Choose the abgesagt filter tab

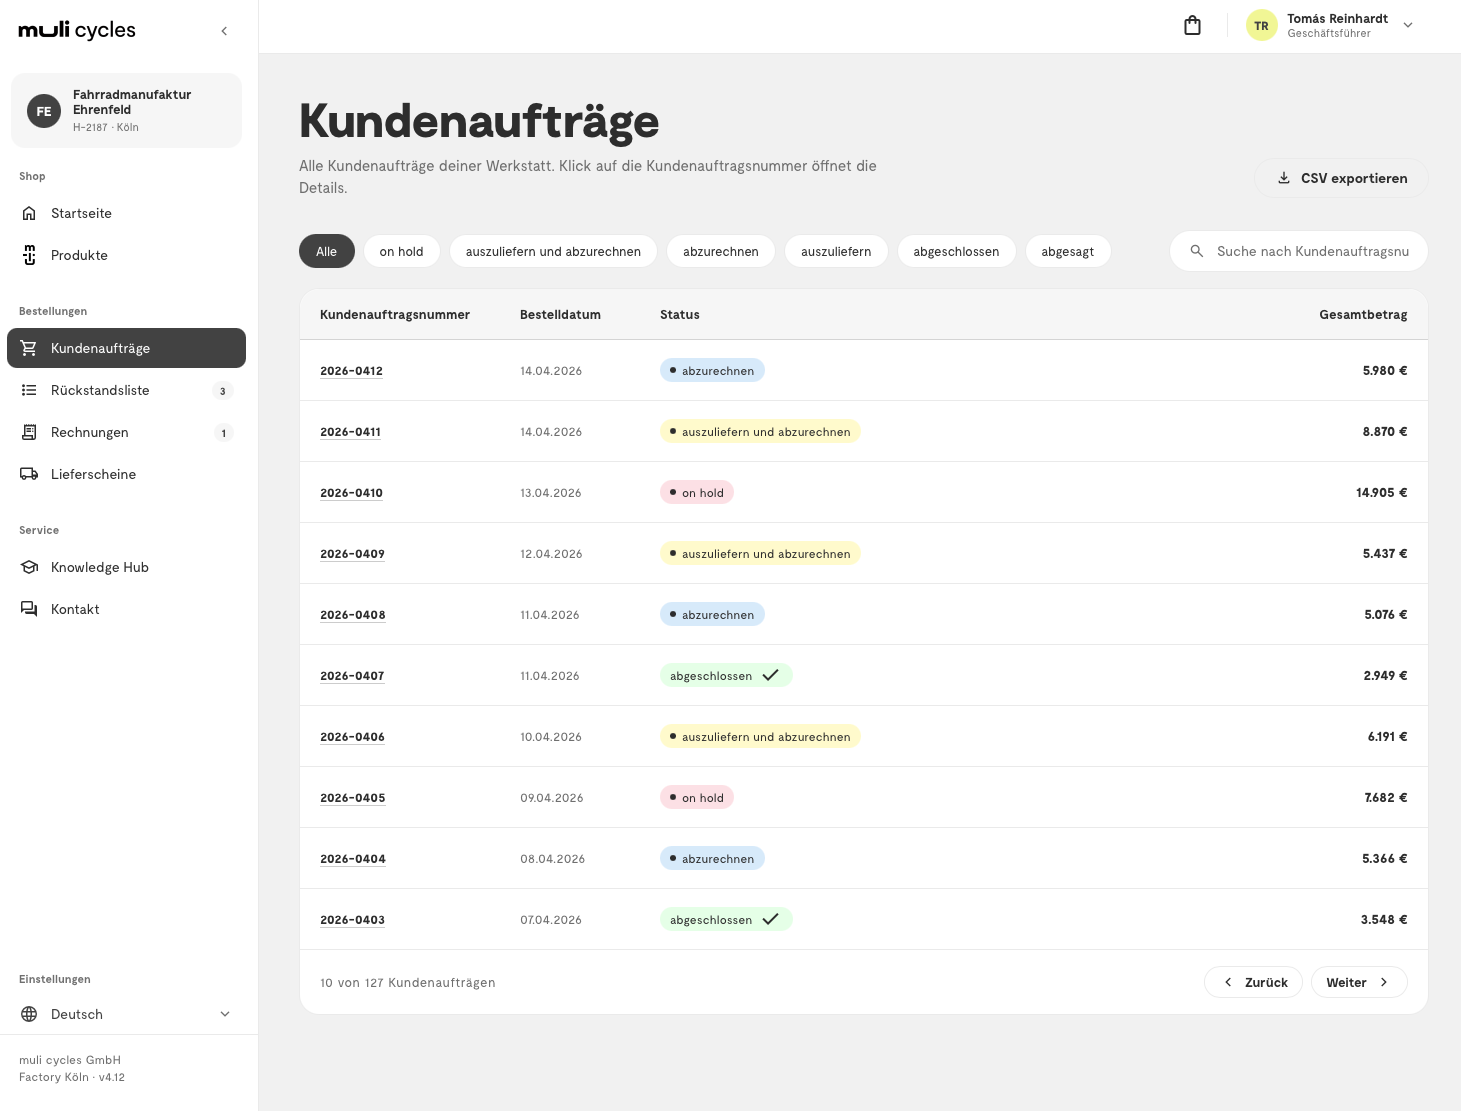[1067, 251]
